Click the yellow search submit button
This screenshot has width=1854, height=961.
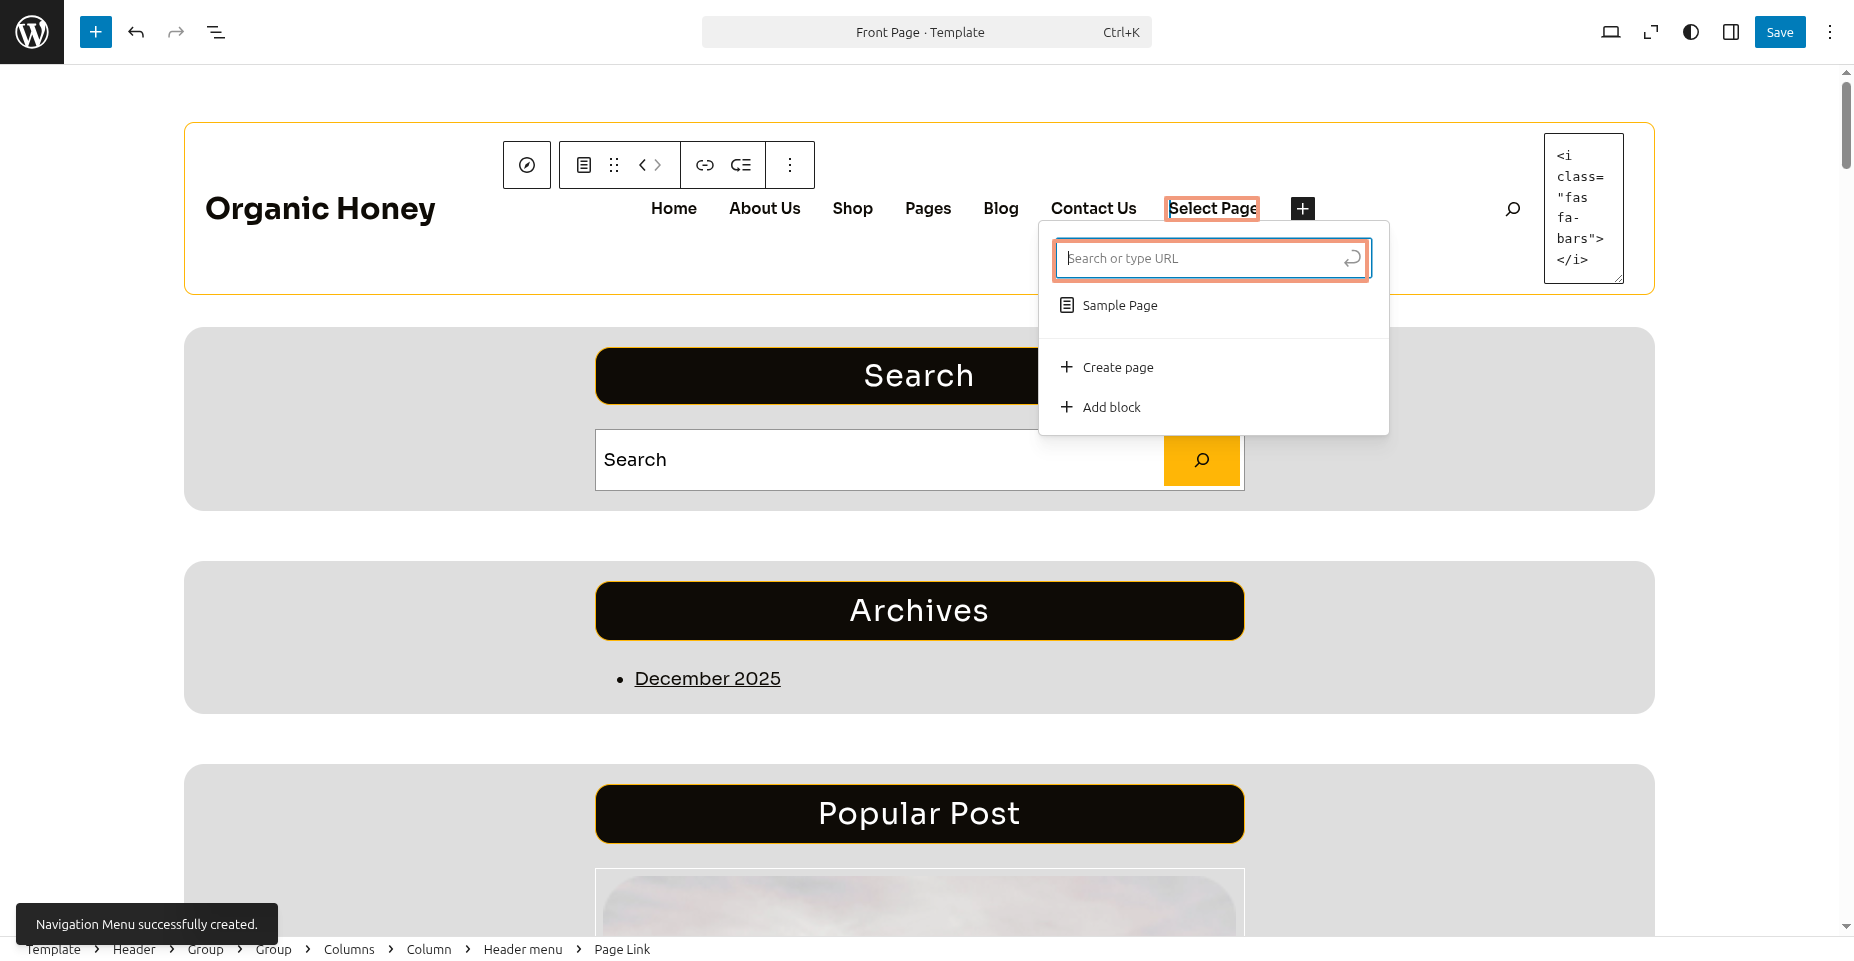coord(1202,460)
